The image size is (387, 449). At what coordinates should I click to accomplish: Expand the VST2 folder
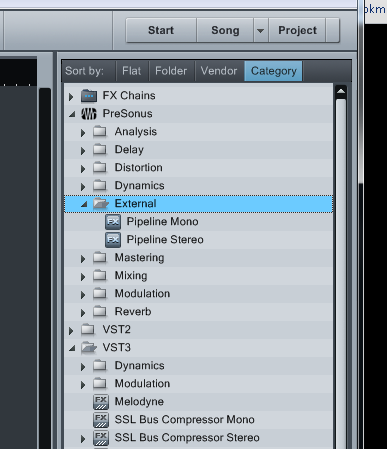coord(71,331)
